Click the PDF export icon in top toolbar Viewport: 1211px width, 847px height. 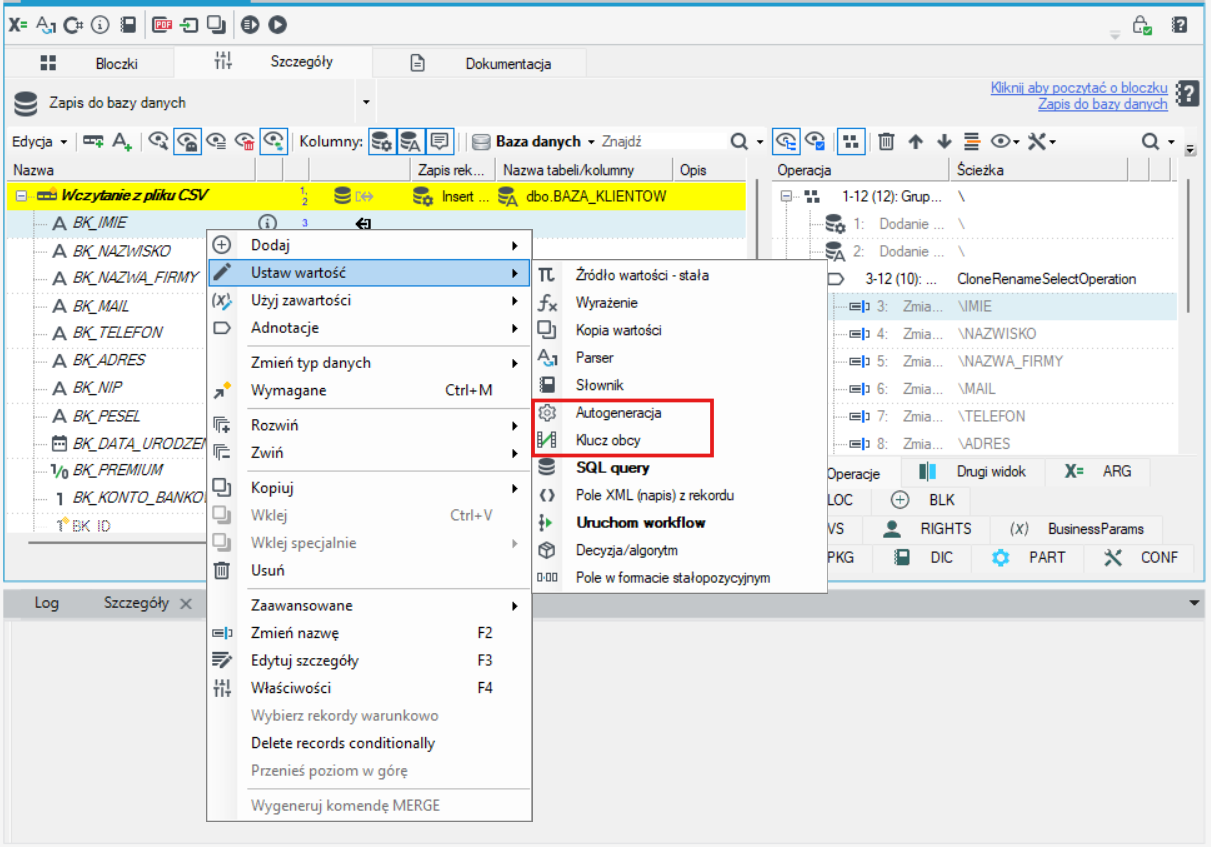click(x=163, y=24)
